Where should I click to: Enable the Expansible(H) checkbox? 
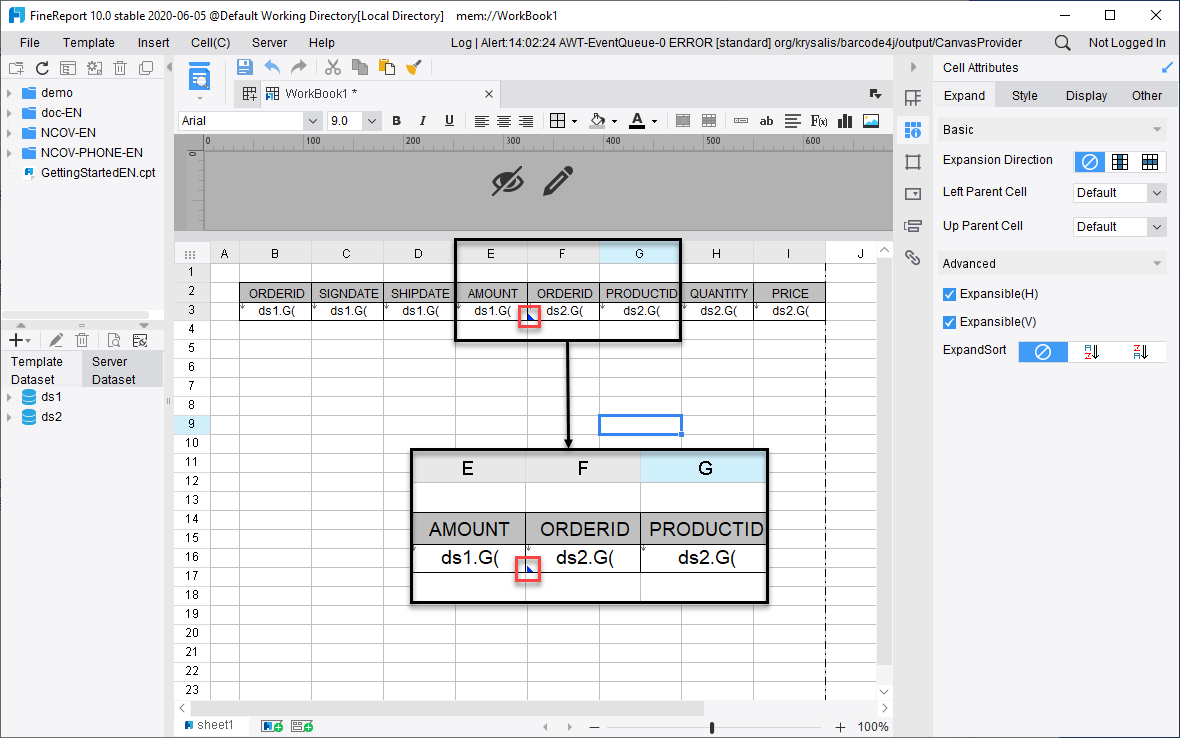[x=949, y=291]
